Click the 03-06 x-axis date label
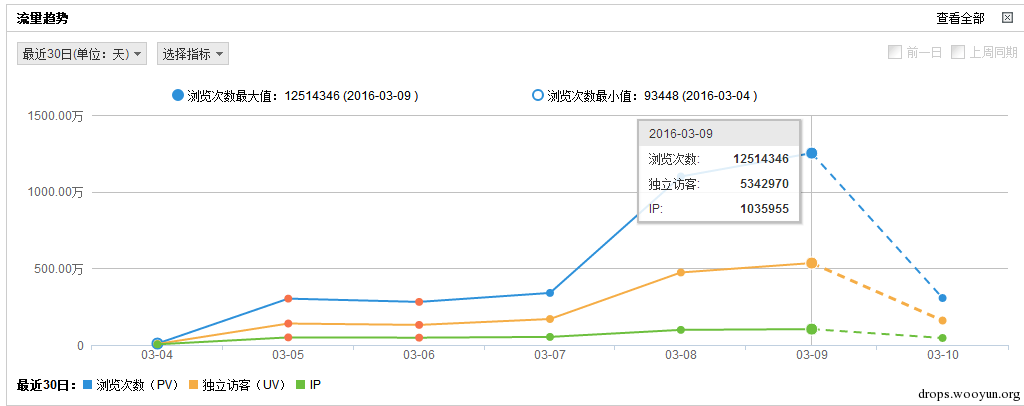 click(x=419, y=355)
